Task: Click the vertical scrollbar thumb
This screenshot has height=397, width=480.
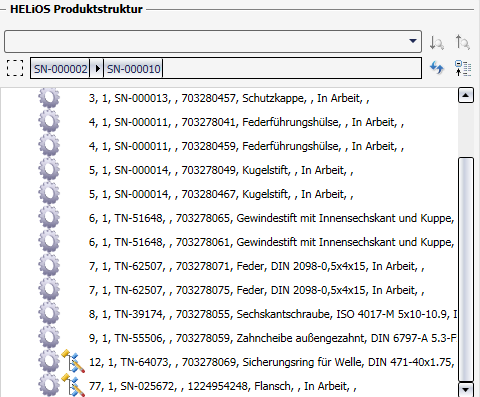Action: coord(466,269)
